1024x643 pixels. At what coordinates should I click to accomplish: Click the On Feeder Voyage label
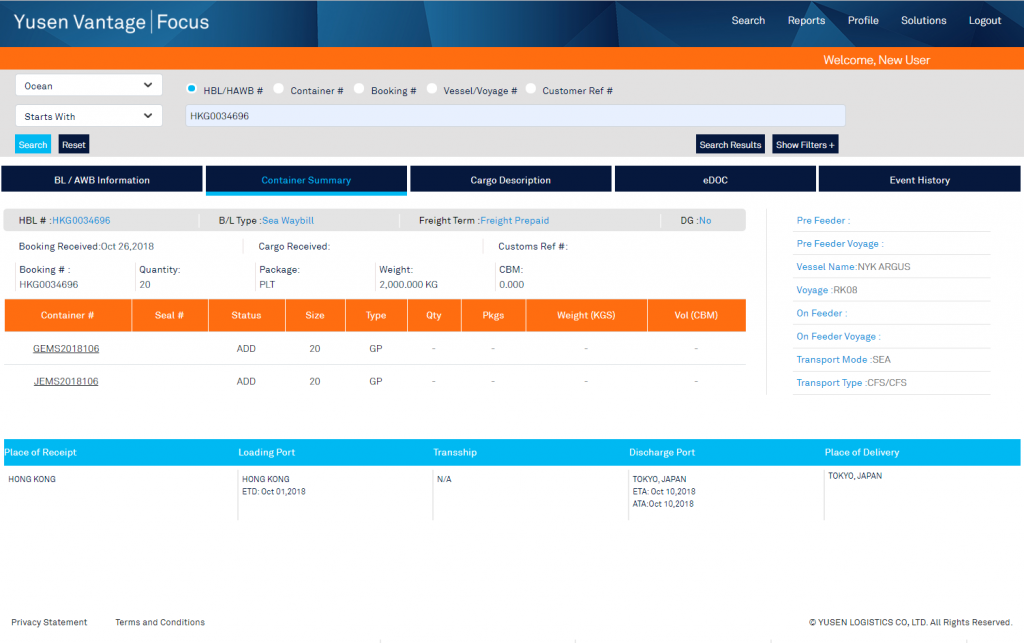(x=839, y=337)
